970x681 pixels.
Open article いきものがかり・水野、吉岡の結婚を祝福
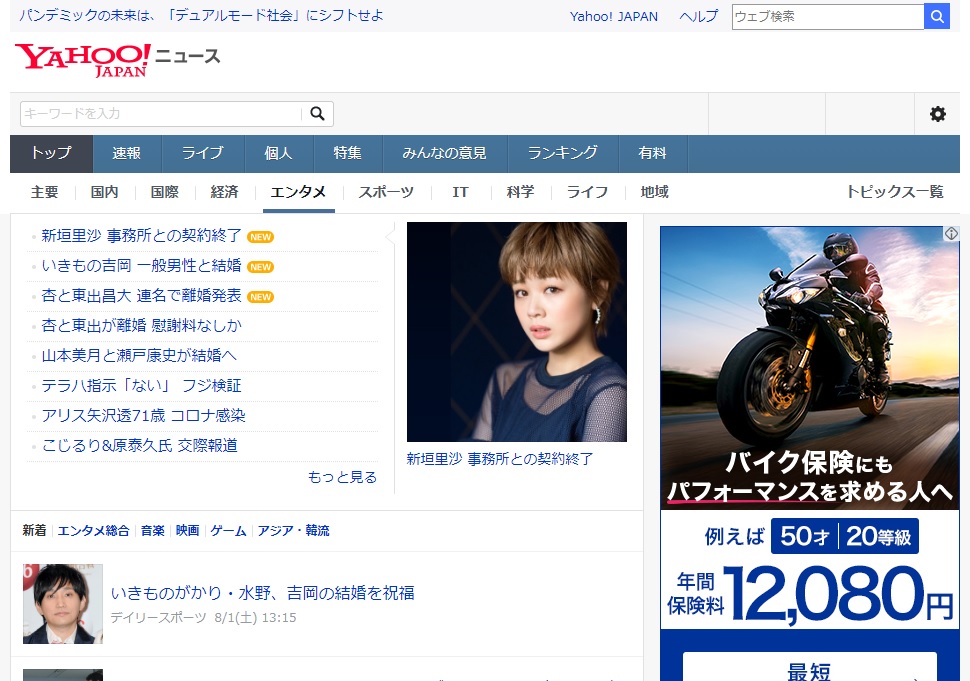pyautogui.click(x=263, y=593)
